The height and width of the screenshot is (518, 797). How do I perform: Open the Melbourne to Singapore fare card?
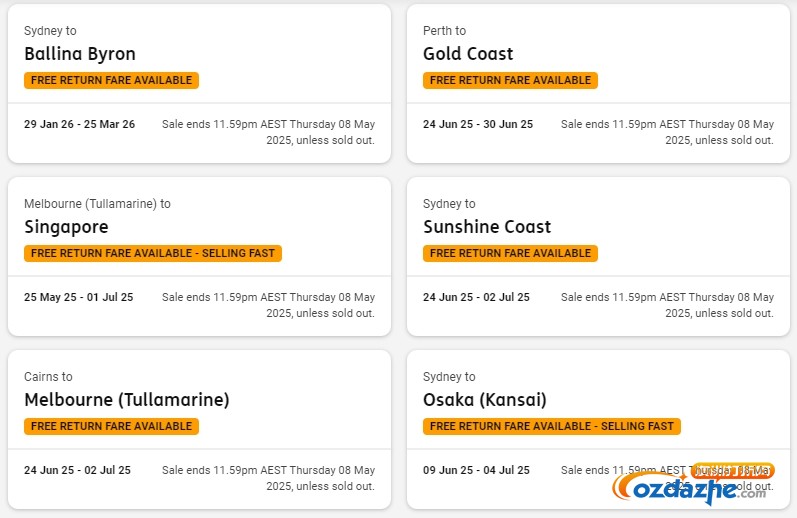click(199, 257)
